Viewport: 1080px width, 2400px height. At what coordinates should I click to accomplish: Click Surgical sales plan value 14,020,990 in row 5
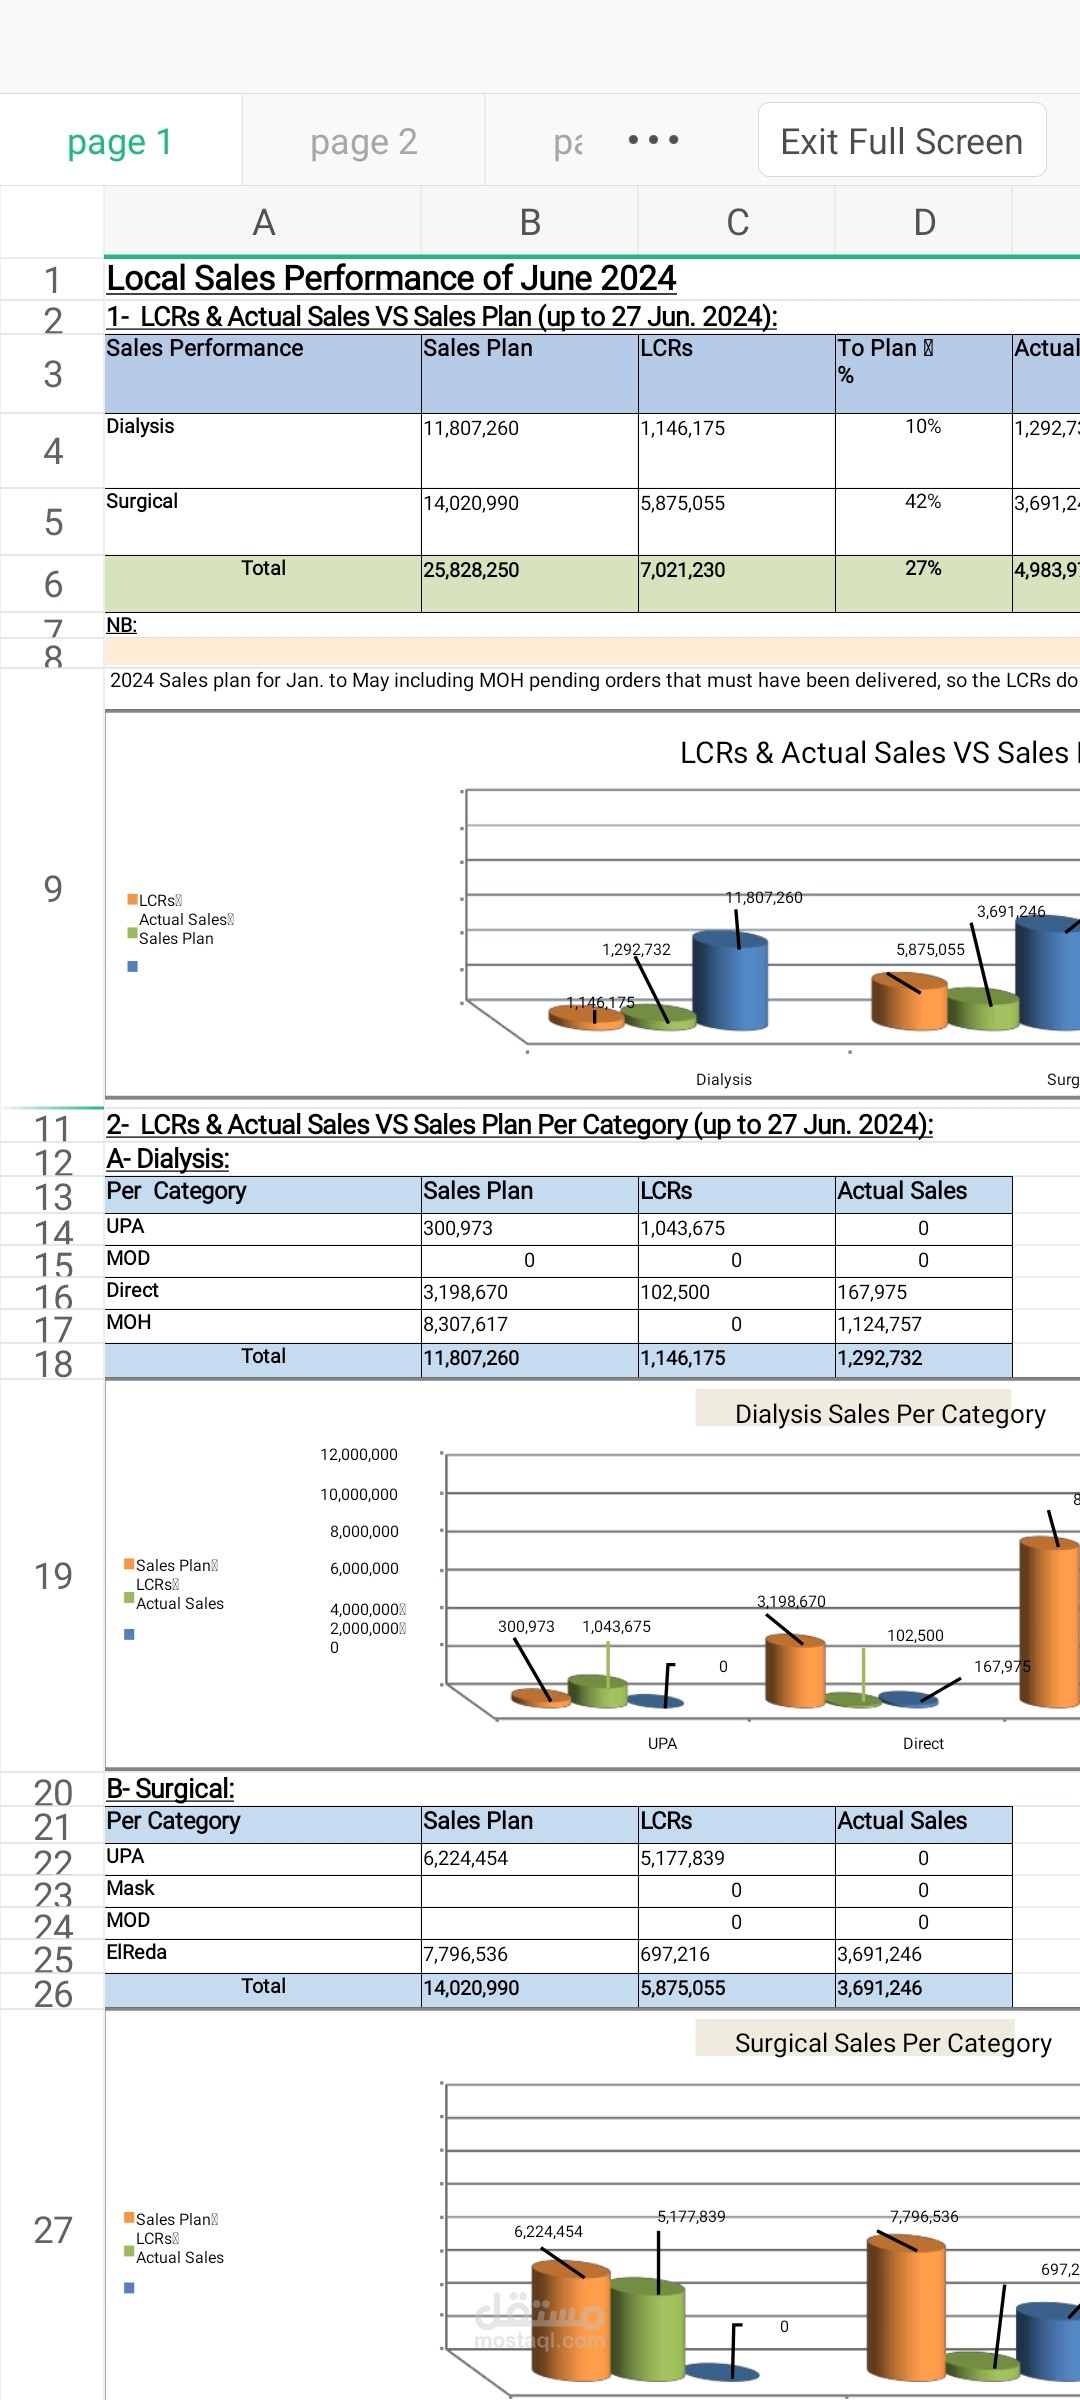click(530, 522)
